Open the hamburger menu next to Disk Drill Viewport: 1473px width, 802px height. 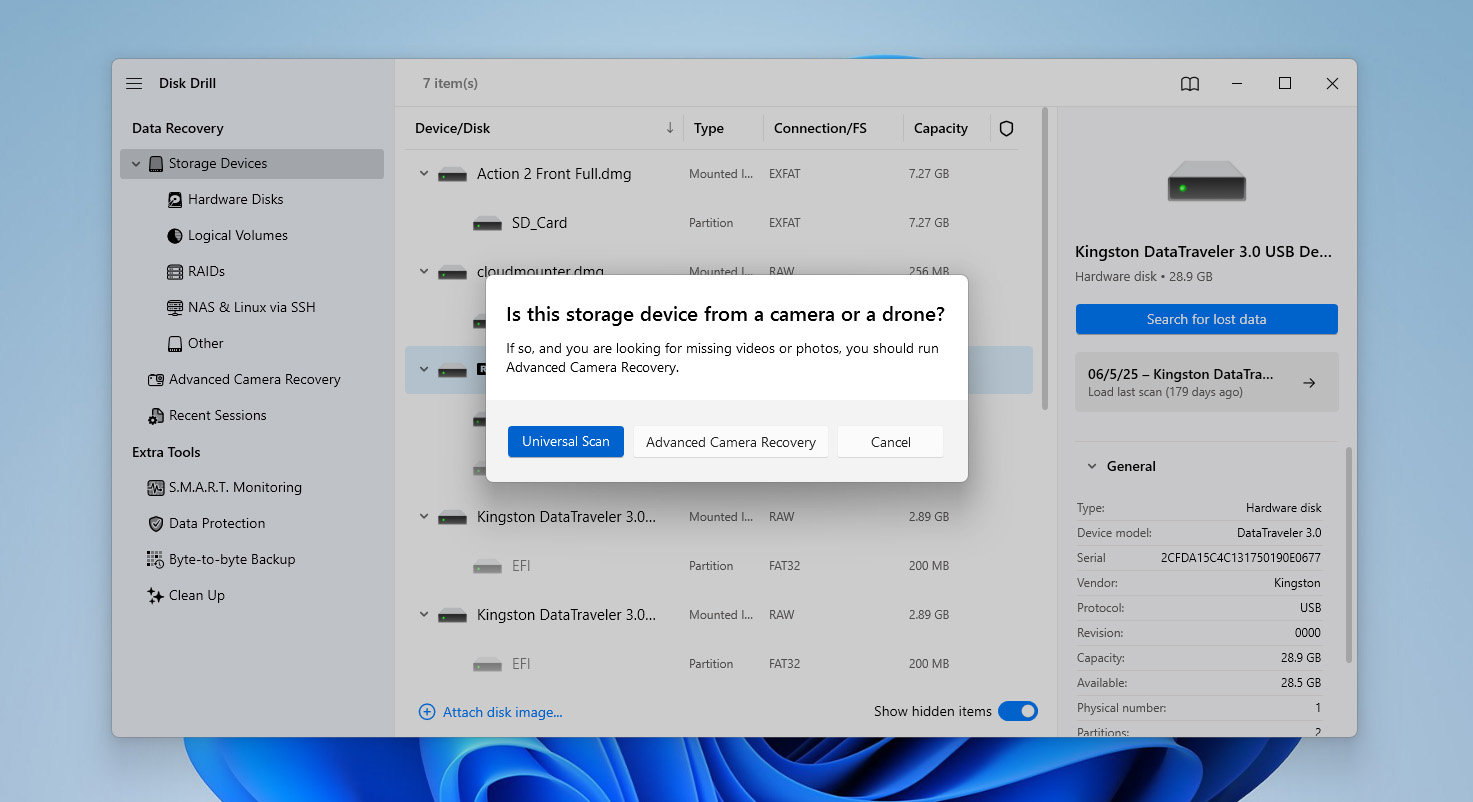(134, 84)
